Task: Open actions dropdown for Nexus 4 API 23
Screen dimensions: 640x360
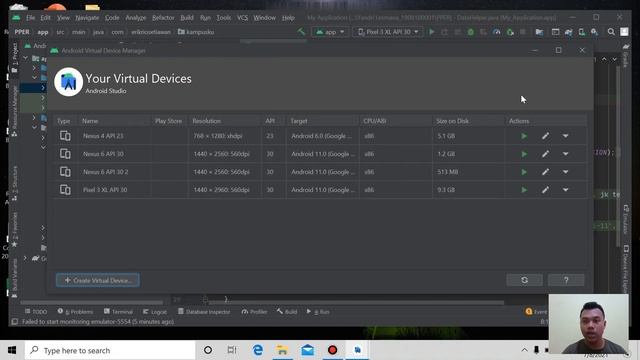Action: 565,136
